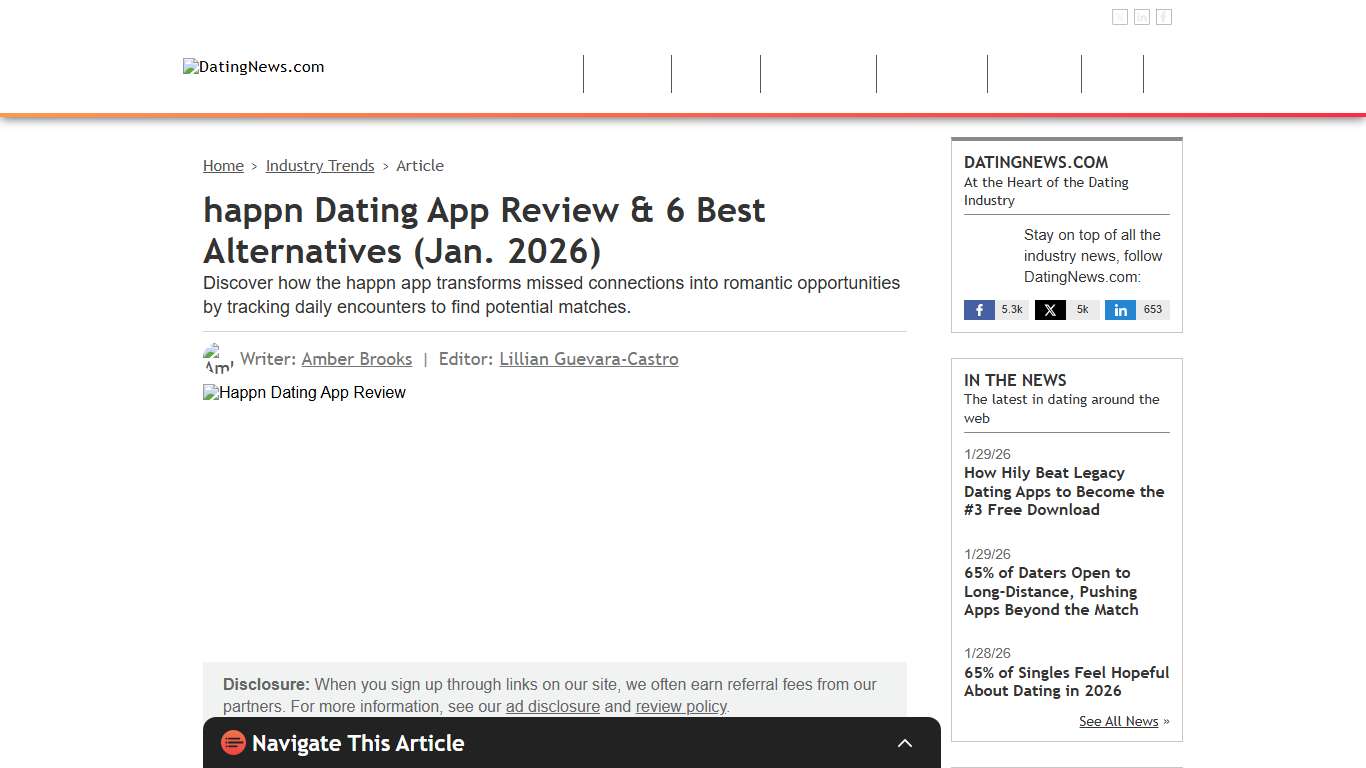Open the Home breadcrumb link
The height and width of the screenshot is (768, 1366).
click(223, 165)
